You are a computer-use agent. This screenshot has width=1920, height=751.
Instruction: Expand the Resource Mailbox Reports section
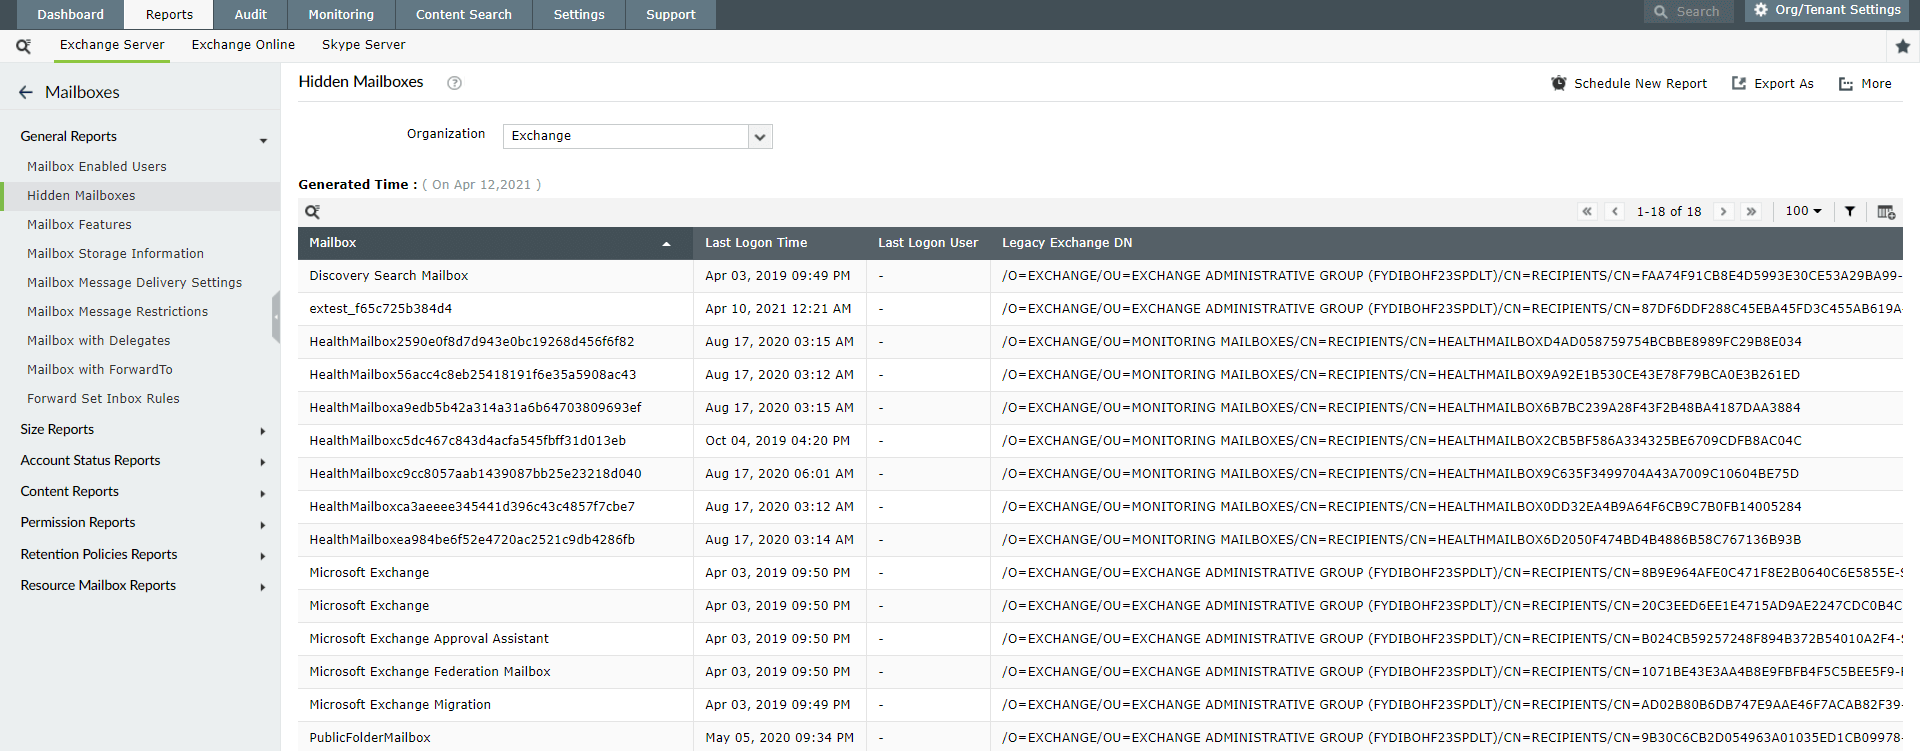pos(263,587)
